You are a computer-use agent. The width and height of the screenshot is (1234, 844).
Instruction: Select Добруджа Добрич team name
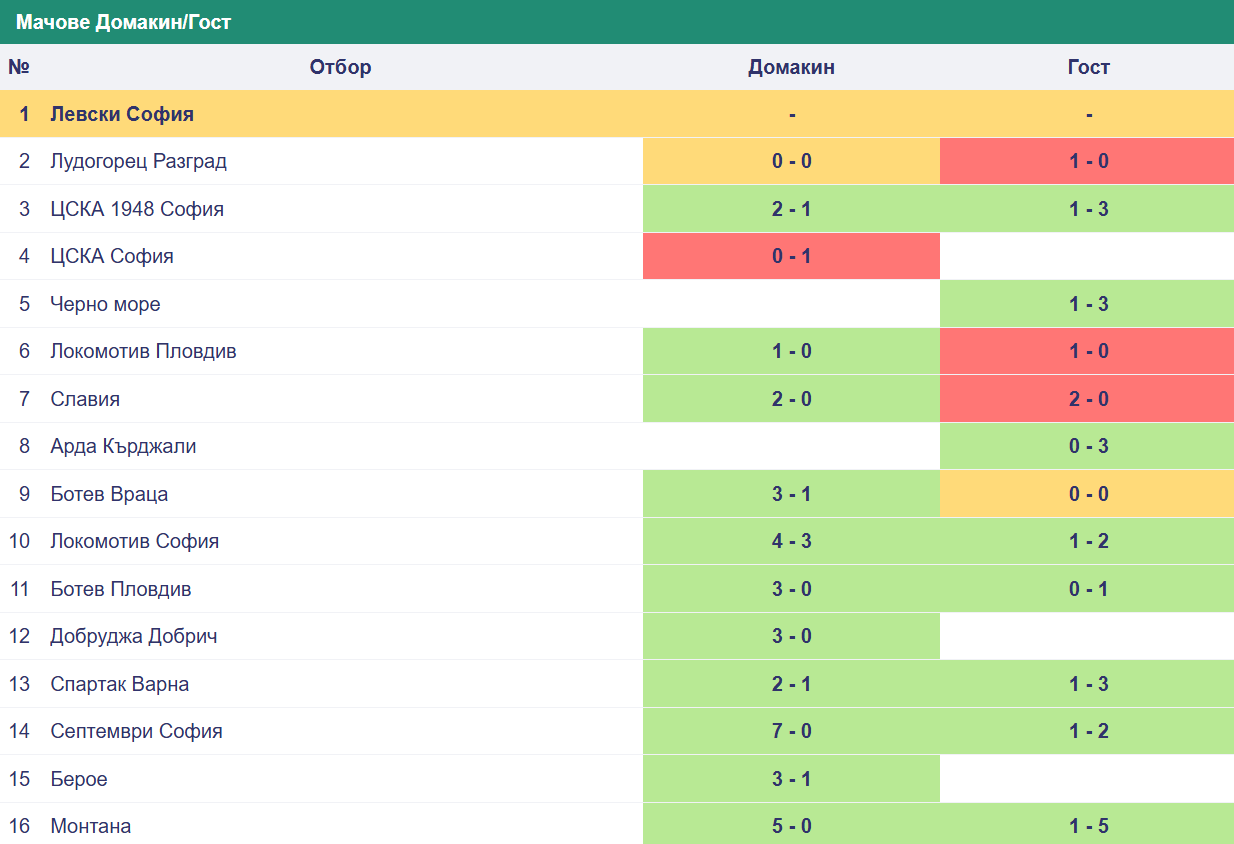134,636
